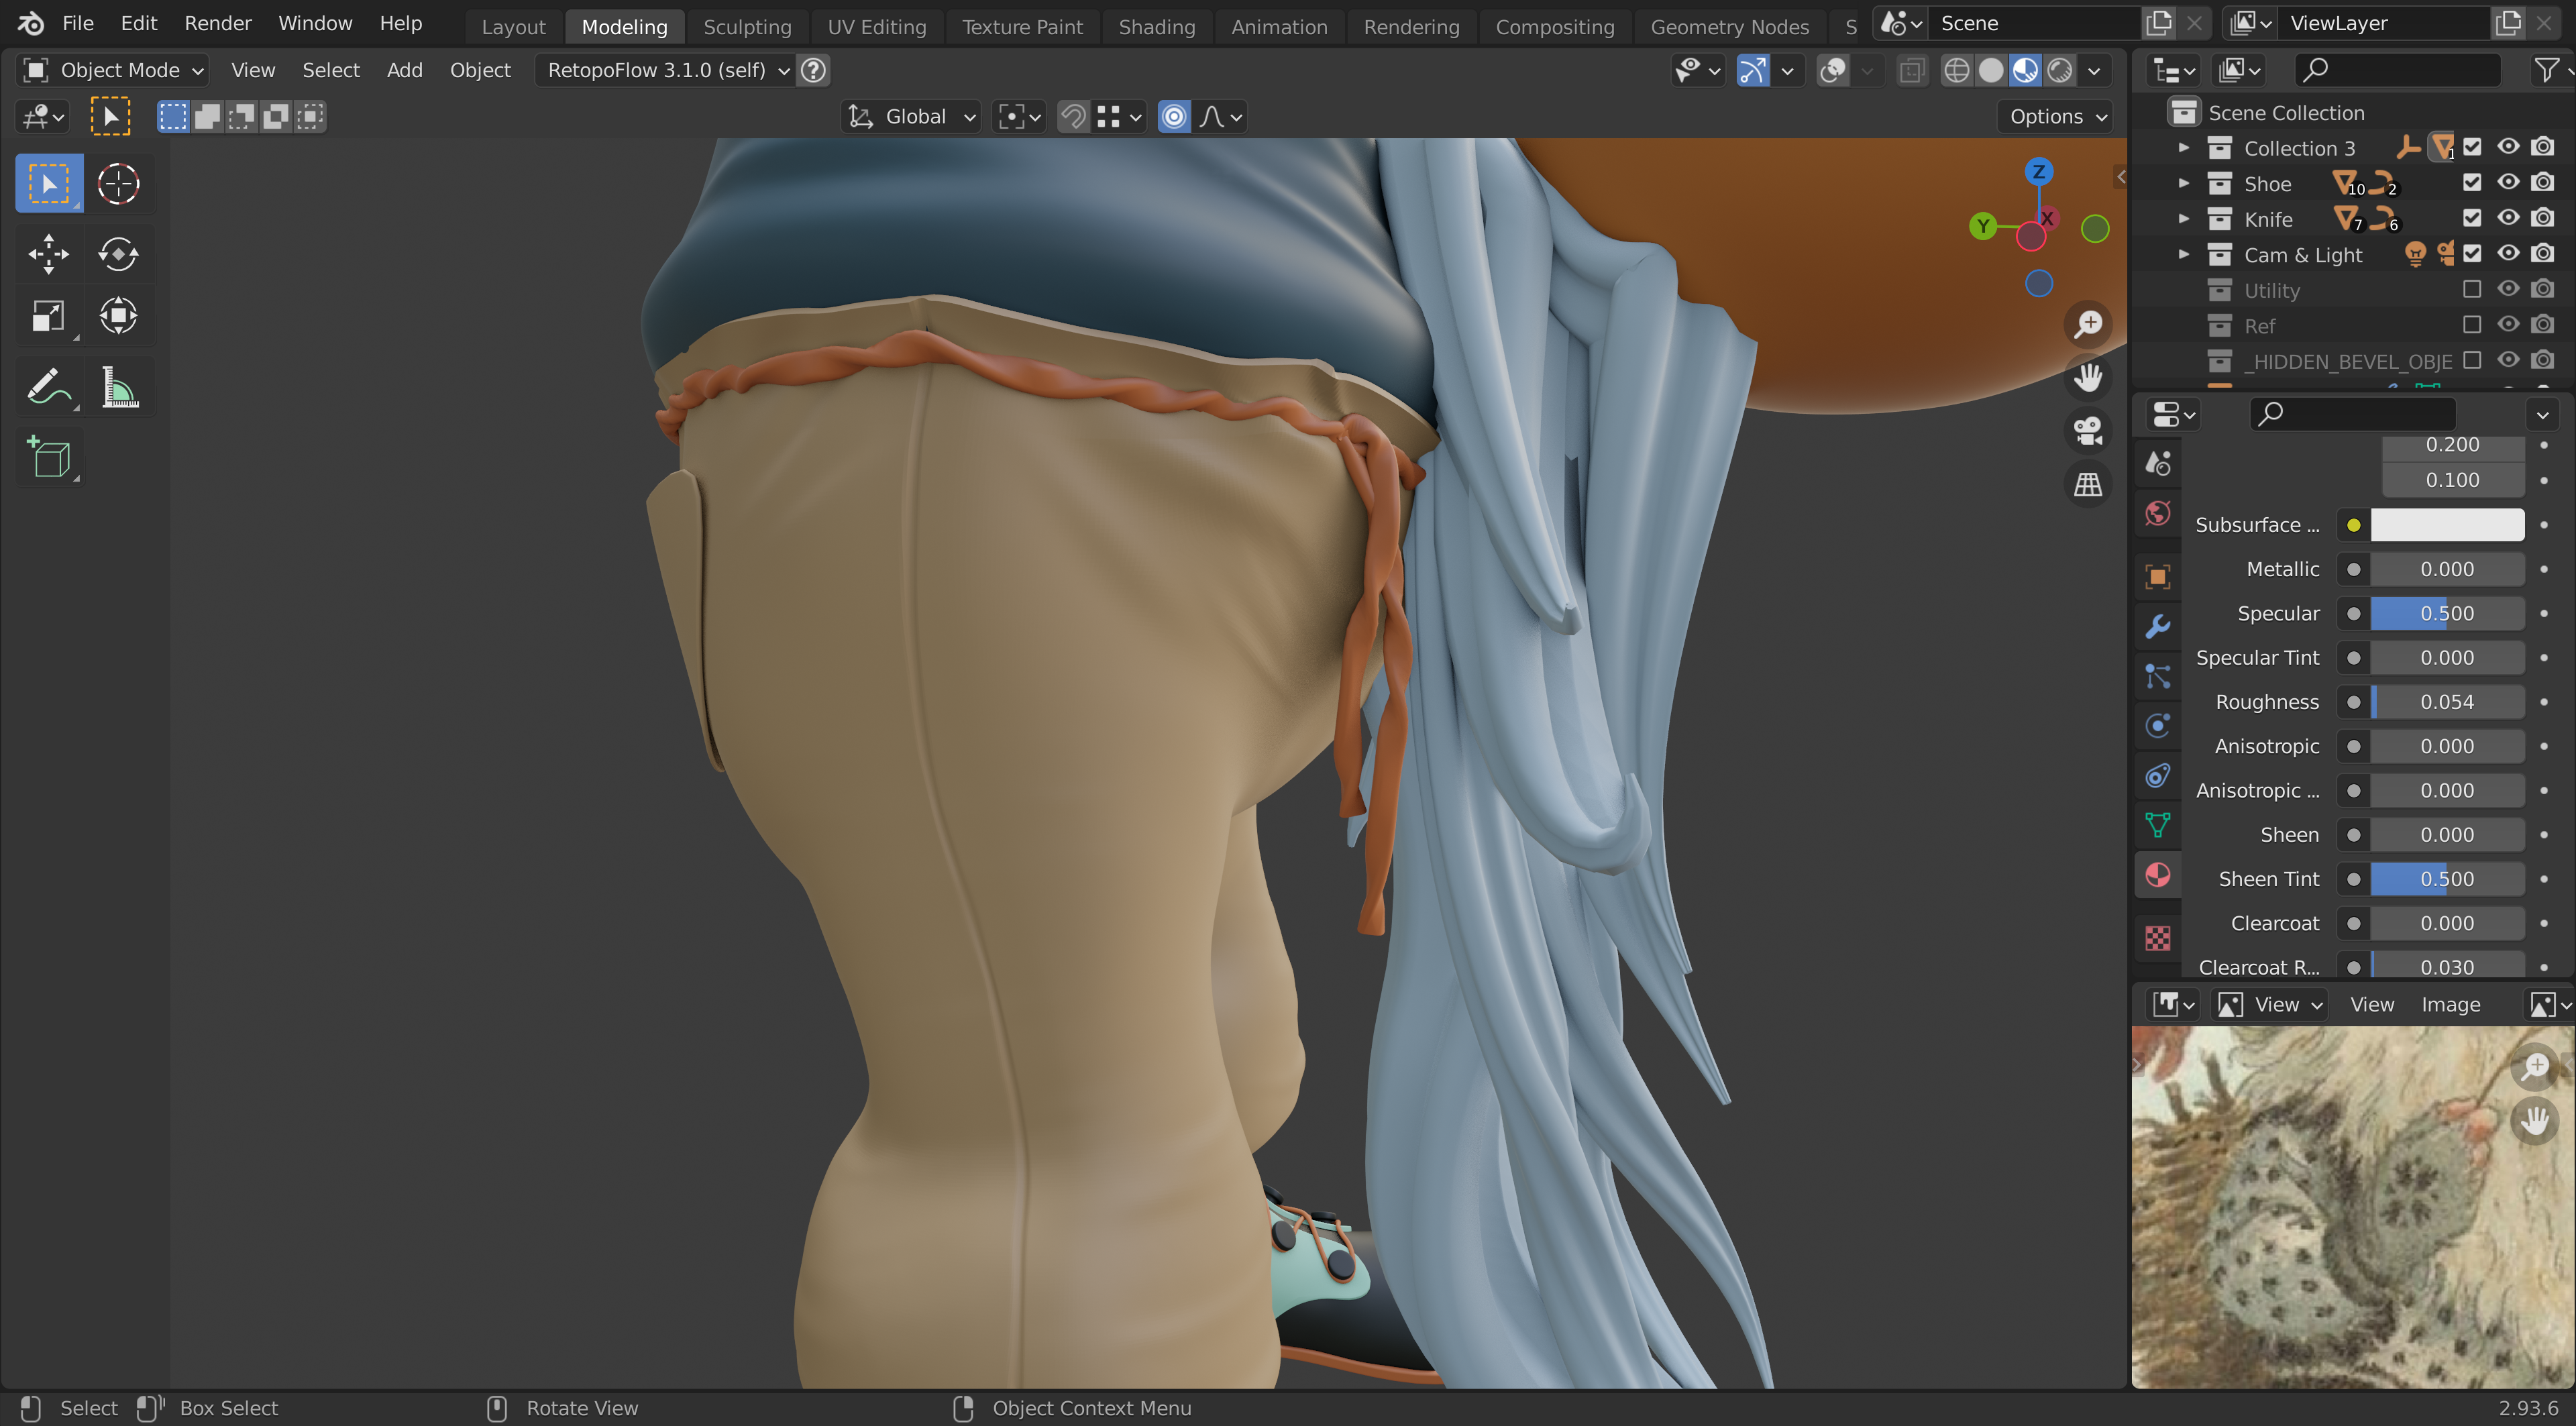Image resolution: width=2576 pixels, height=1426 pixels.
Task: Select the Move tool in toolbar
Action: (48, 253)
